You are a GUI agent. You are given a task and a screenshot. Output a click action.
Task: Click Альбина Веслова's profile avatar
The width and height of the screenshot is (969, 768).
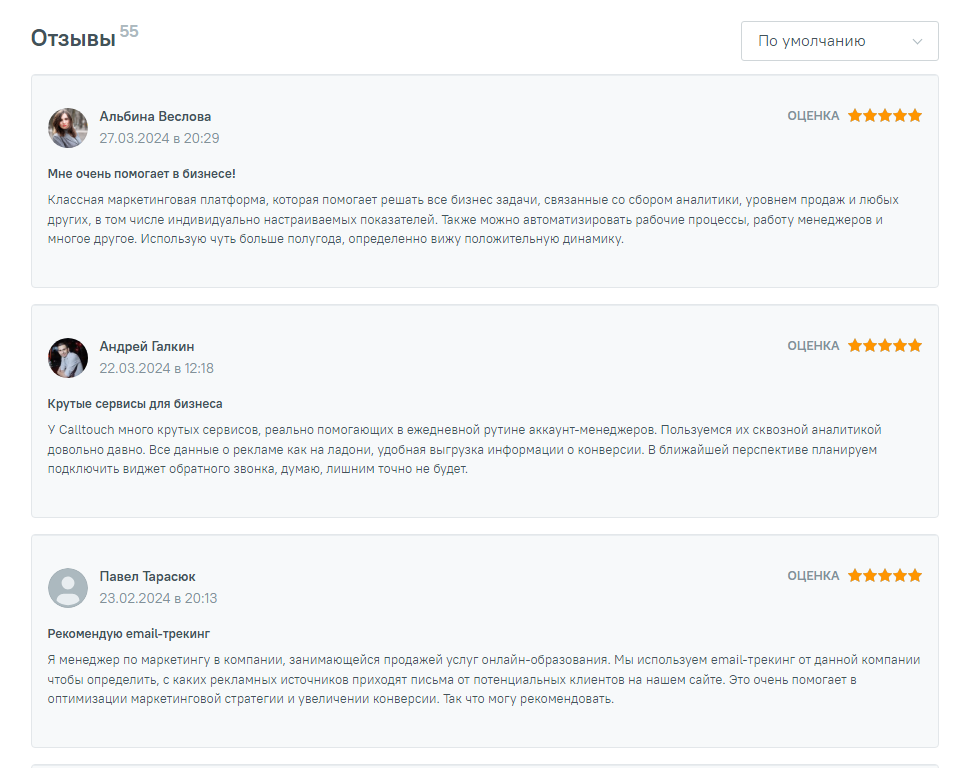point(68,127)
